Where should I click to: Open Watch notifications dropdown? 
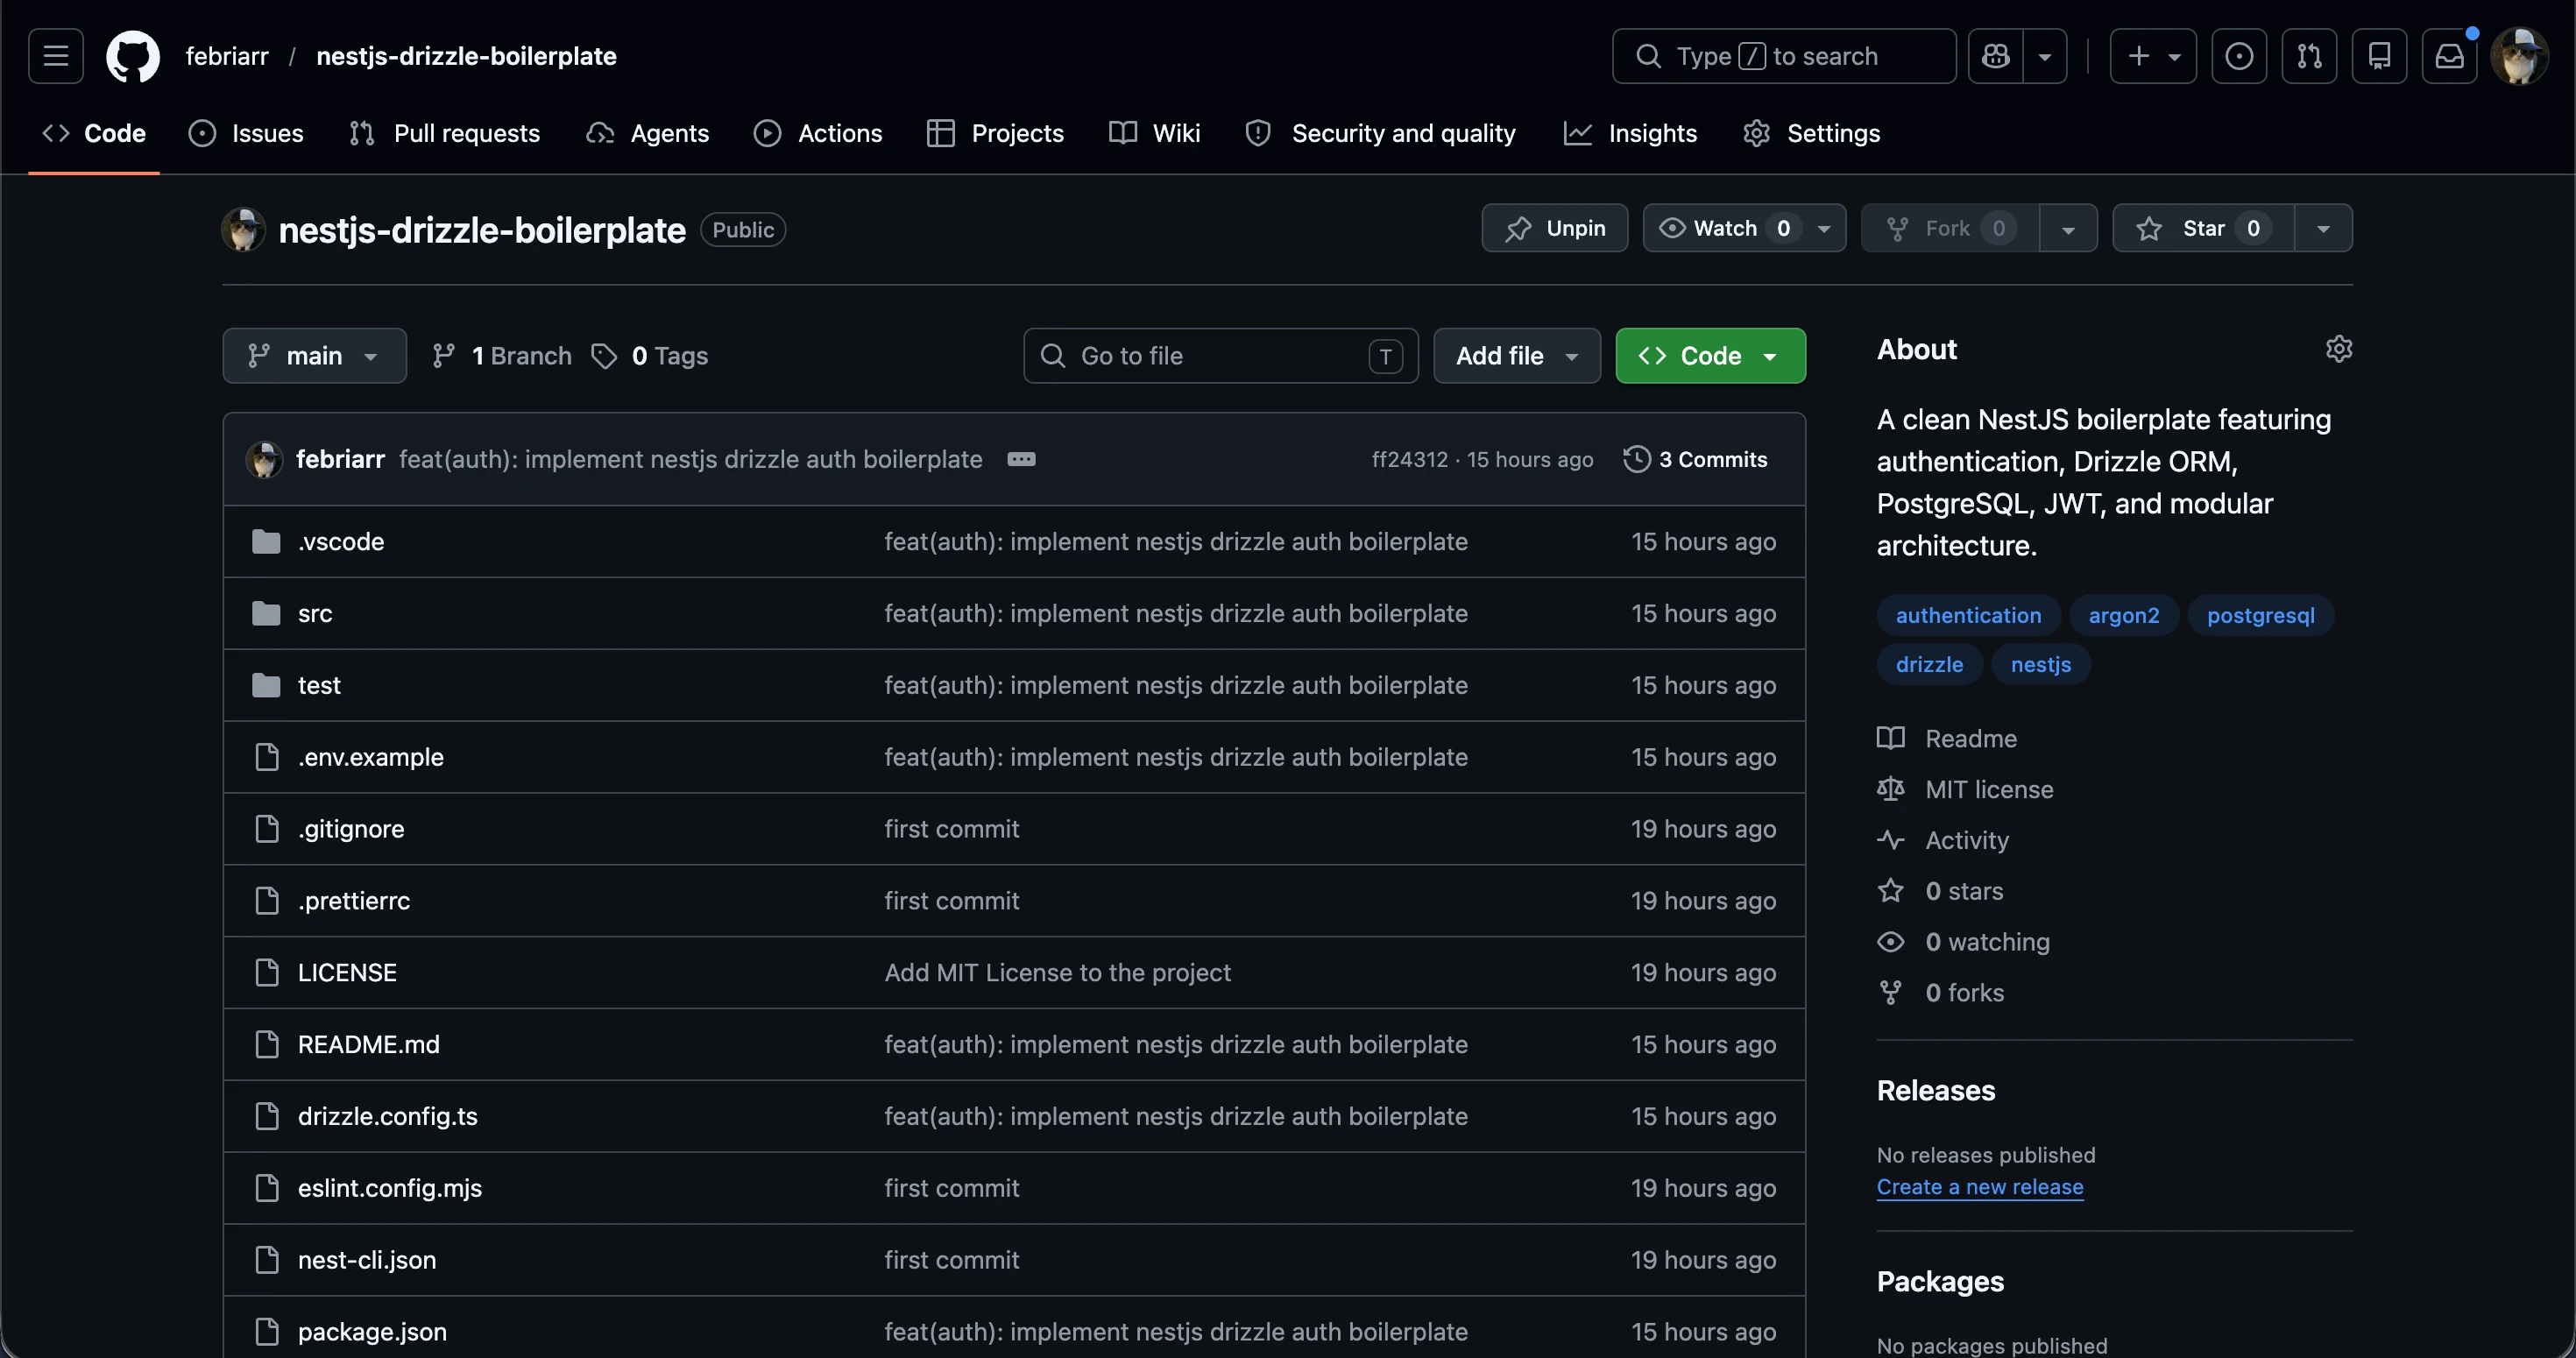coord(1744,228)
